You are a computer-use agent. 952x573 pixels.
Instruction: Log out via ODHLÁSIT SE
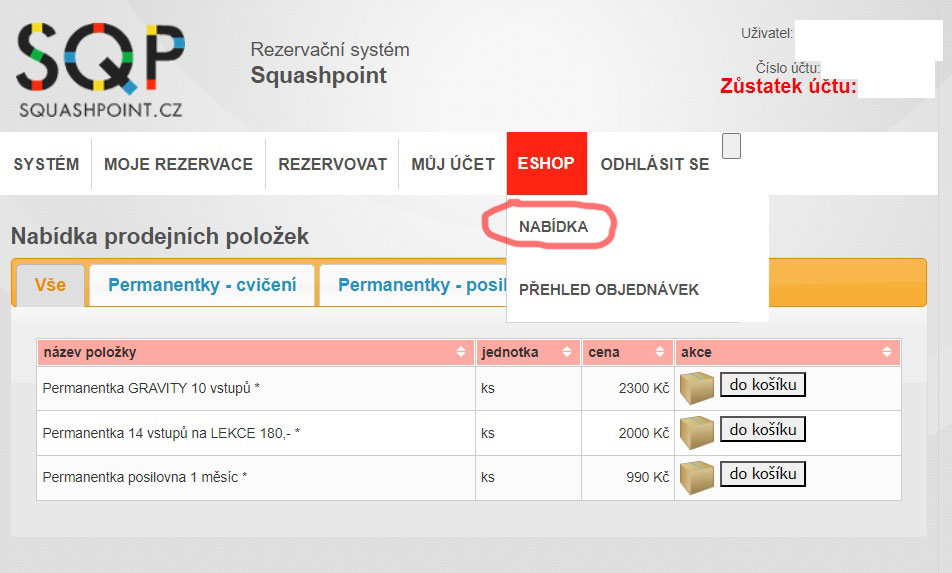pyautogui.click(x=654, y=164)
